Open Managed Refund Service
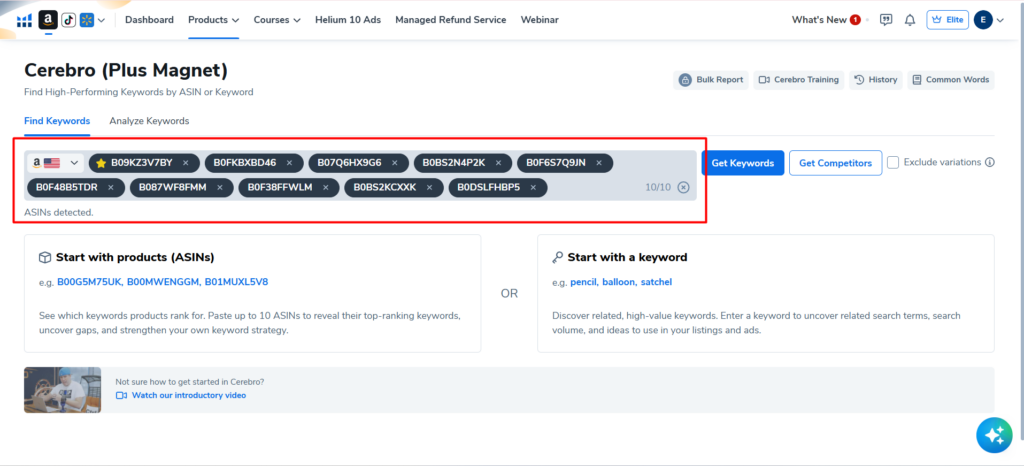1024x466 pixels. [x=451, y=20]
